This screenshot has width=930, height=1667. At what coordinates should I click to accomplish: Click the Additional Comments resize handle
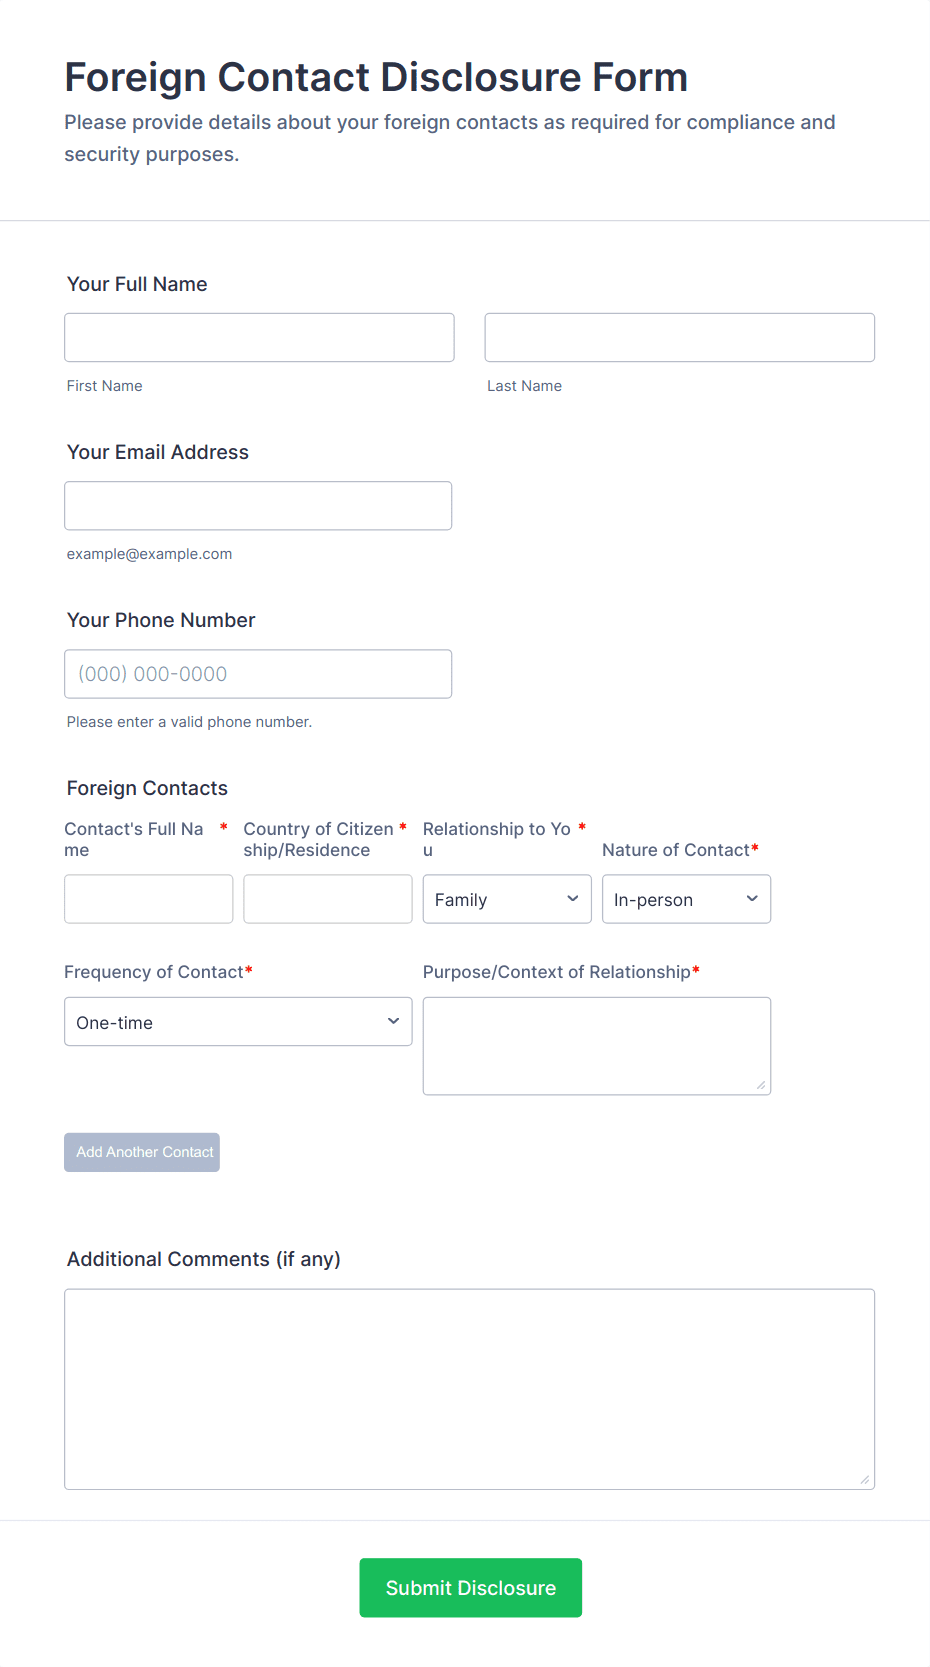click(865, 1480)
